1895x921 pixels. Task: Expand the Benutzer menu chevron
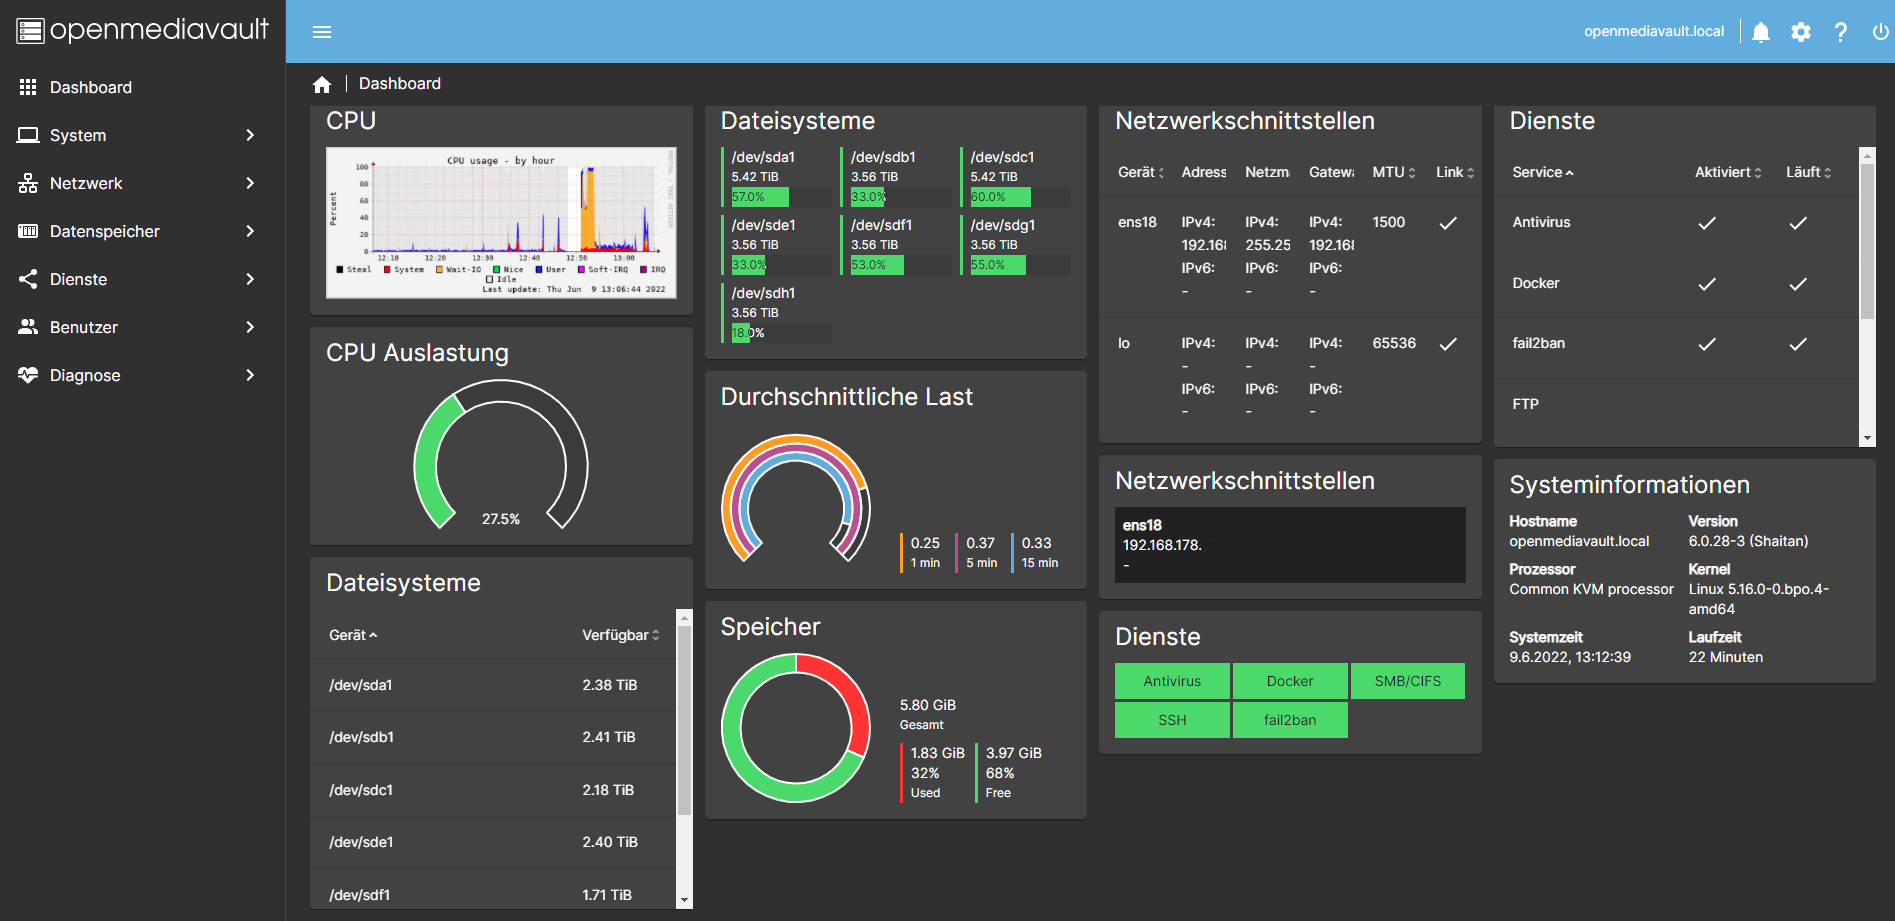(x=250, y=327)
